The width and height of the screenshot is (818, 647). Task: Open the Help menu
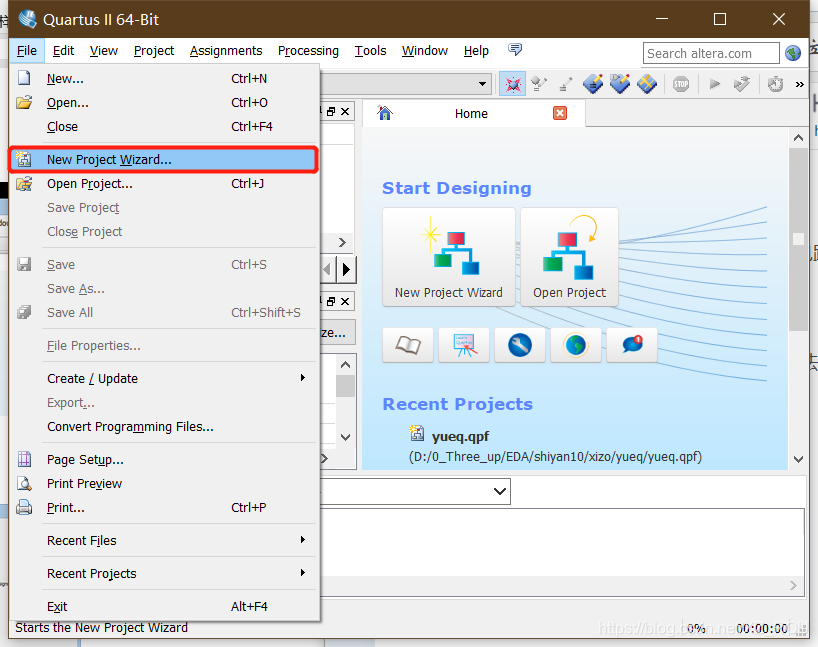coord(476,51)
